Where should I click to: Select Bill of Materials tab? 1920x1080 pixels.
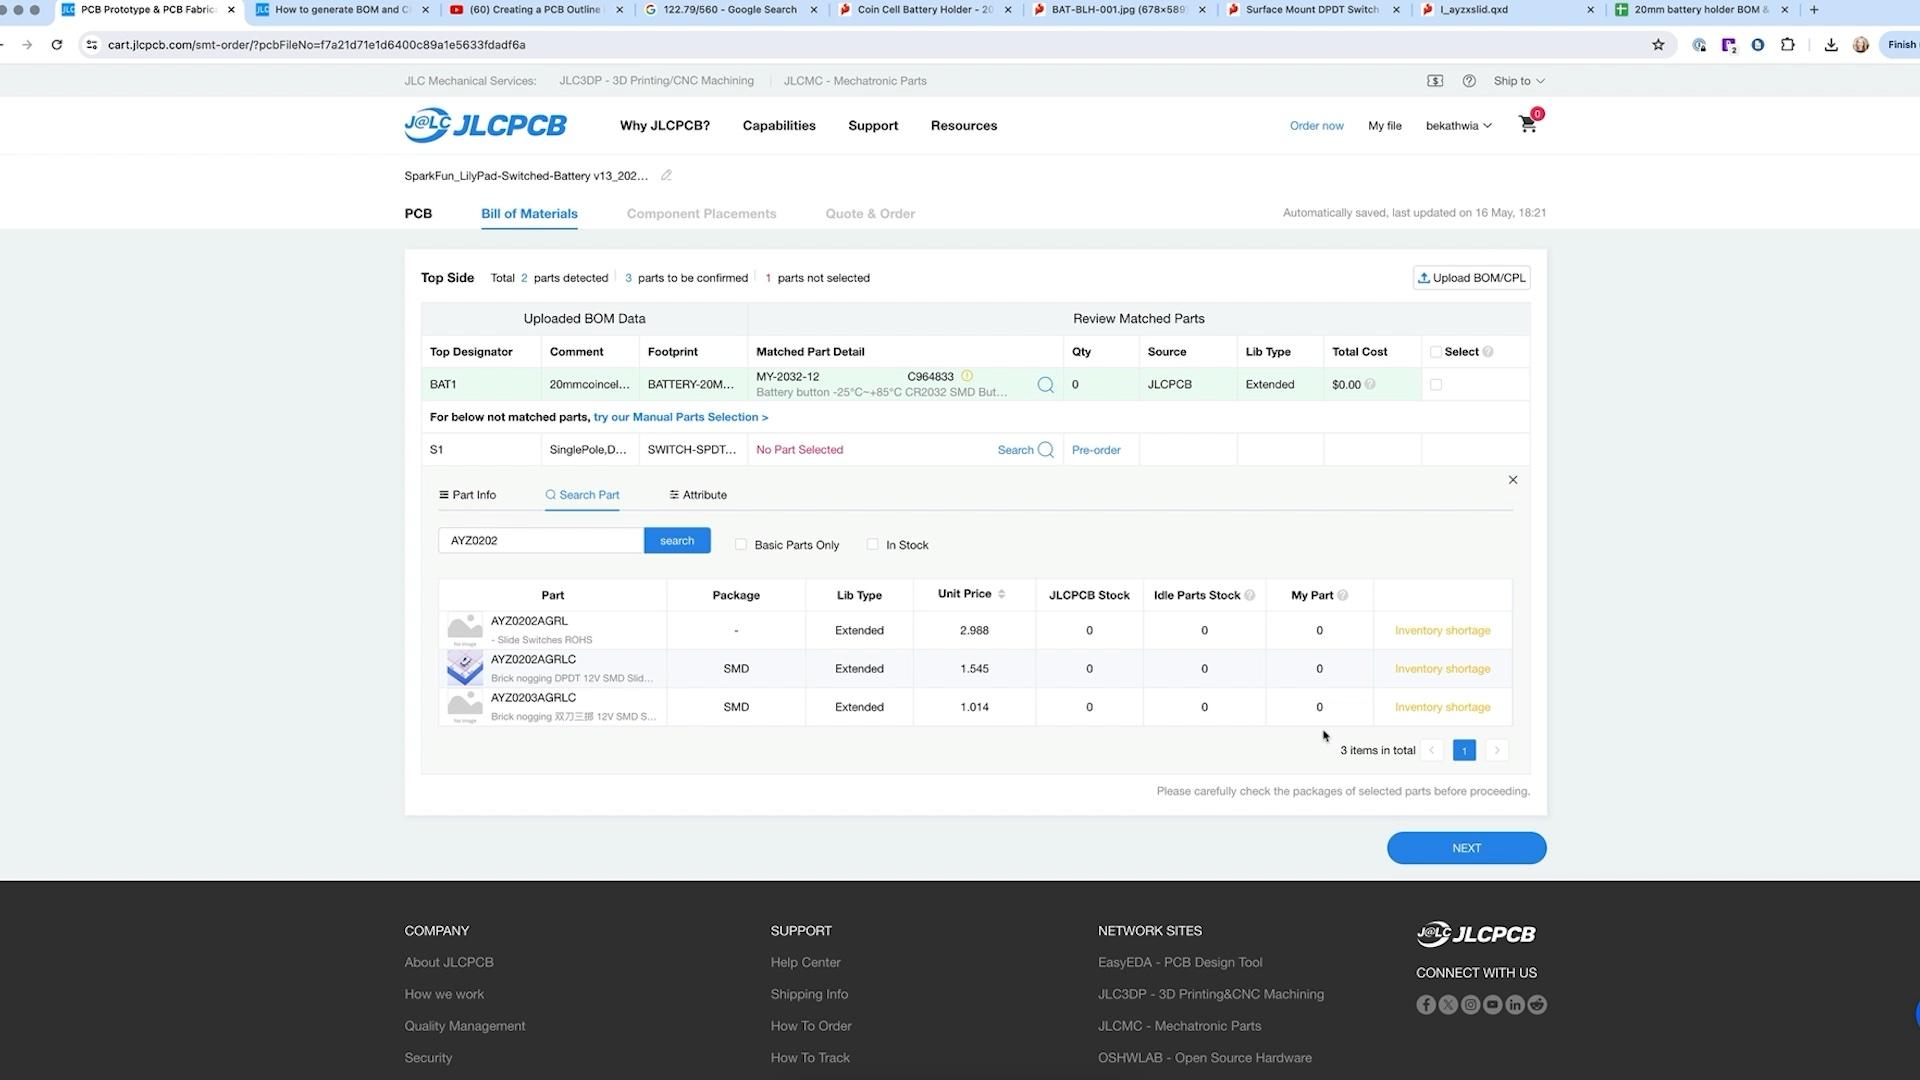pos(529,214)
